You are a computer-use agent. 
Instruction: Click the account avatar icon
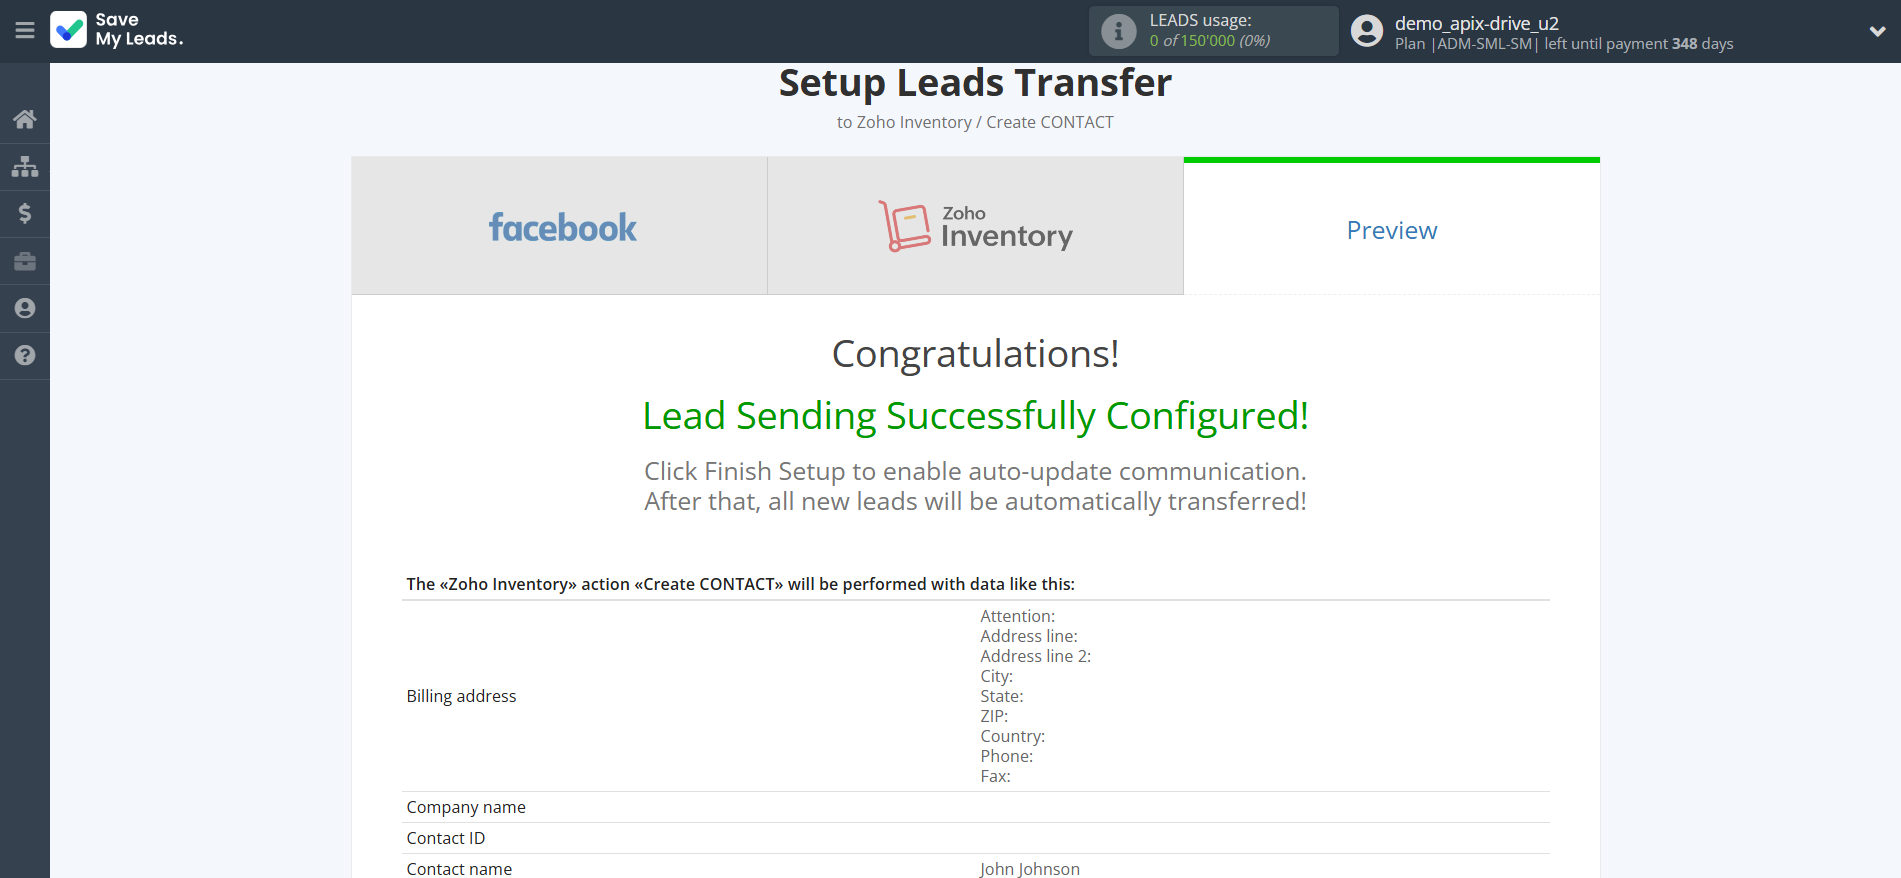(1366, 31)
